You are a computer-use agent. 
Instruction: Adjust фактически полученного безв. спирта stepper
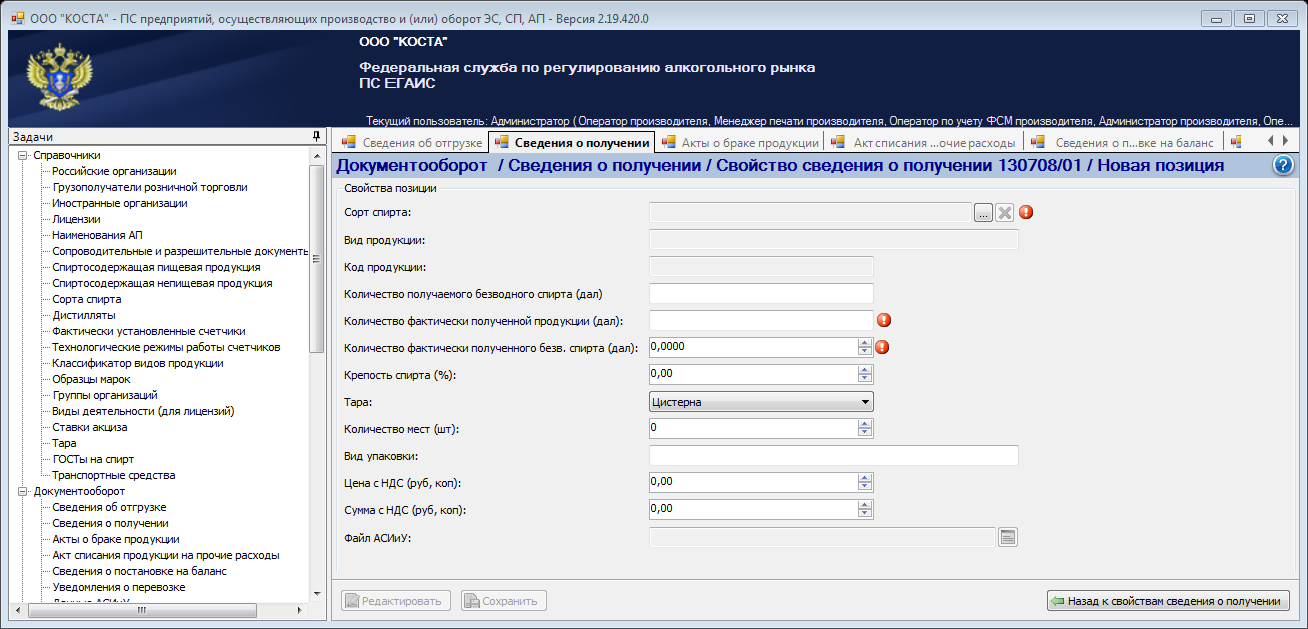865,347
